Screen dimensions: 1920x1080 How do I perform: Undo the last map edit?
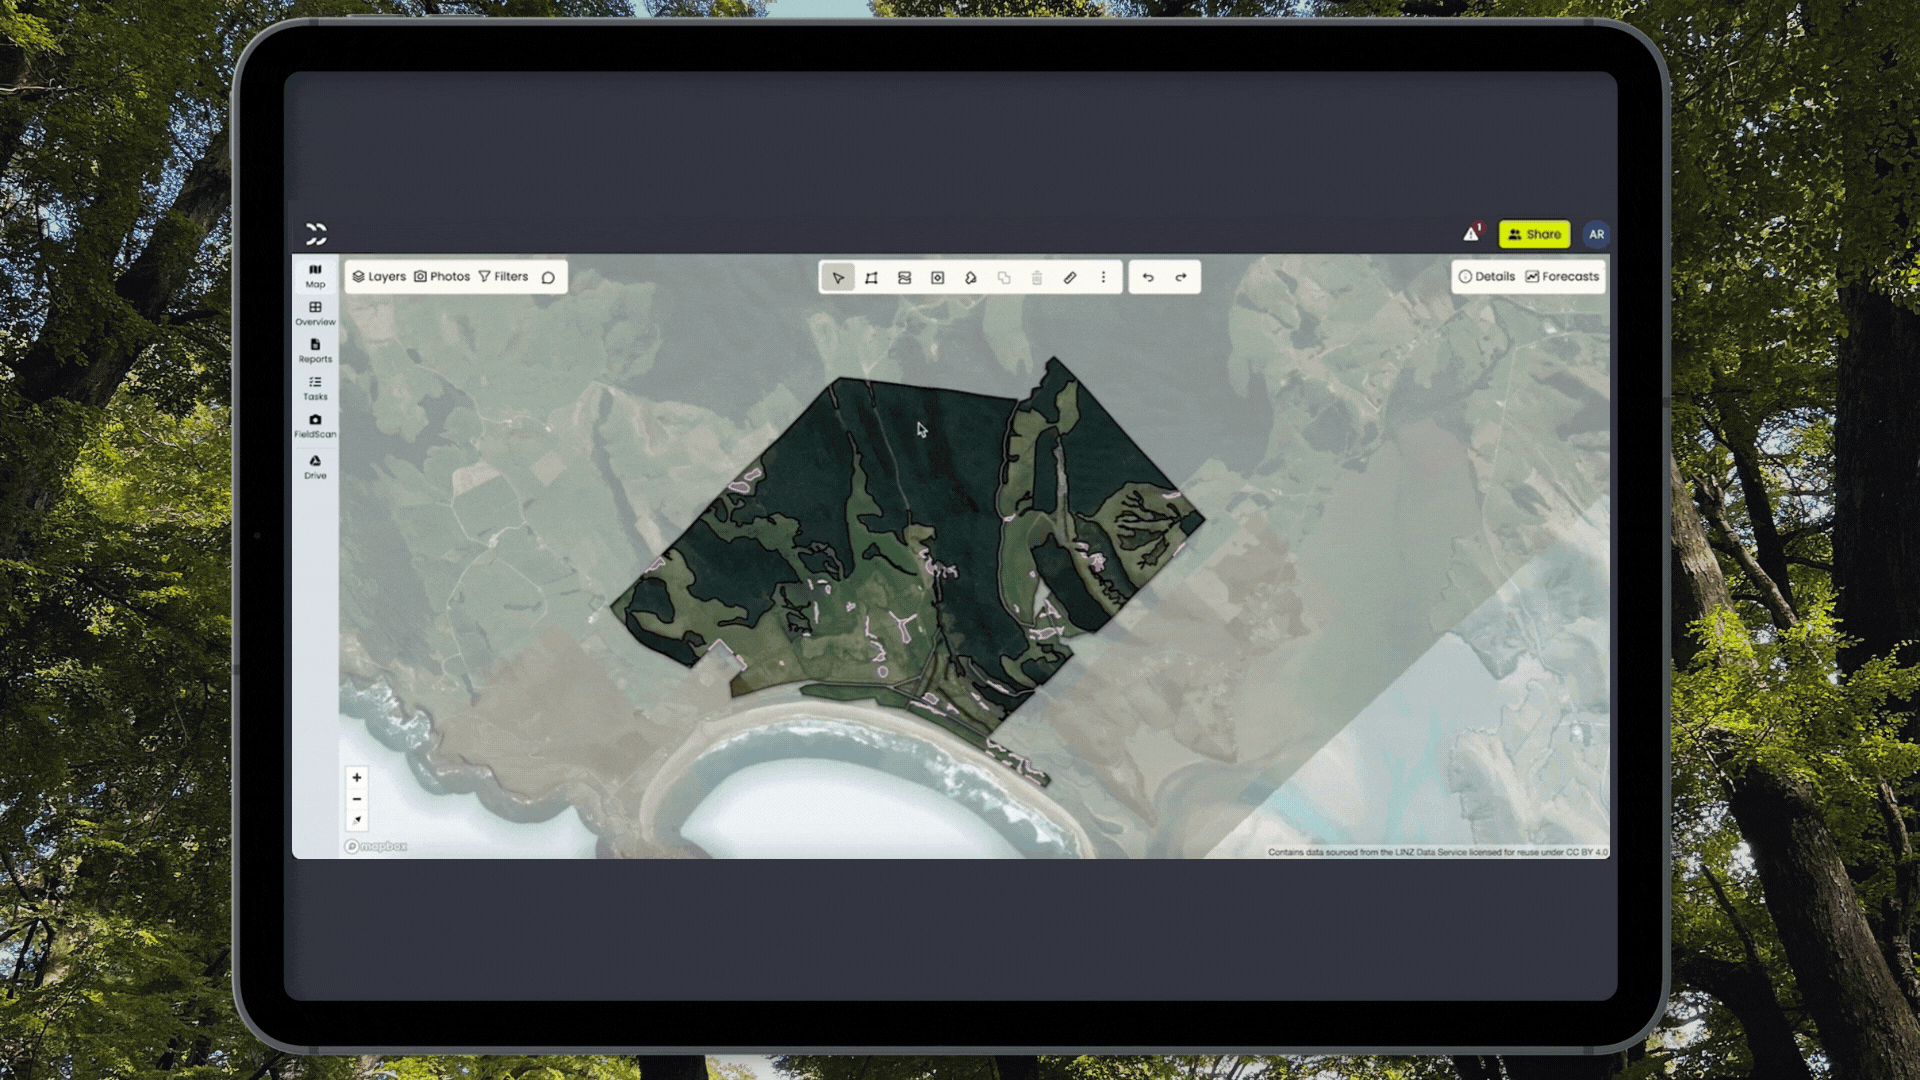(1148, 277)
